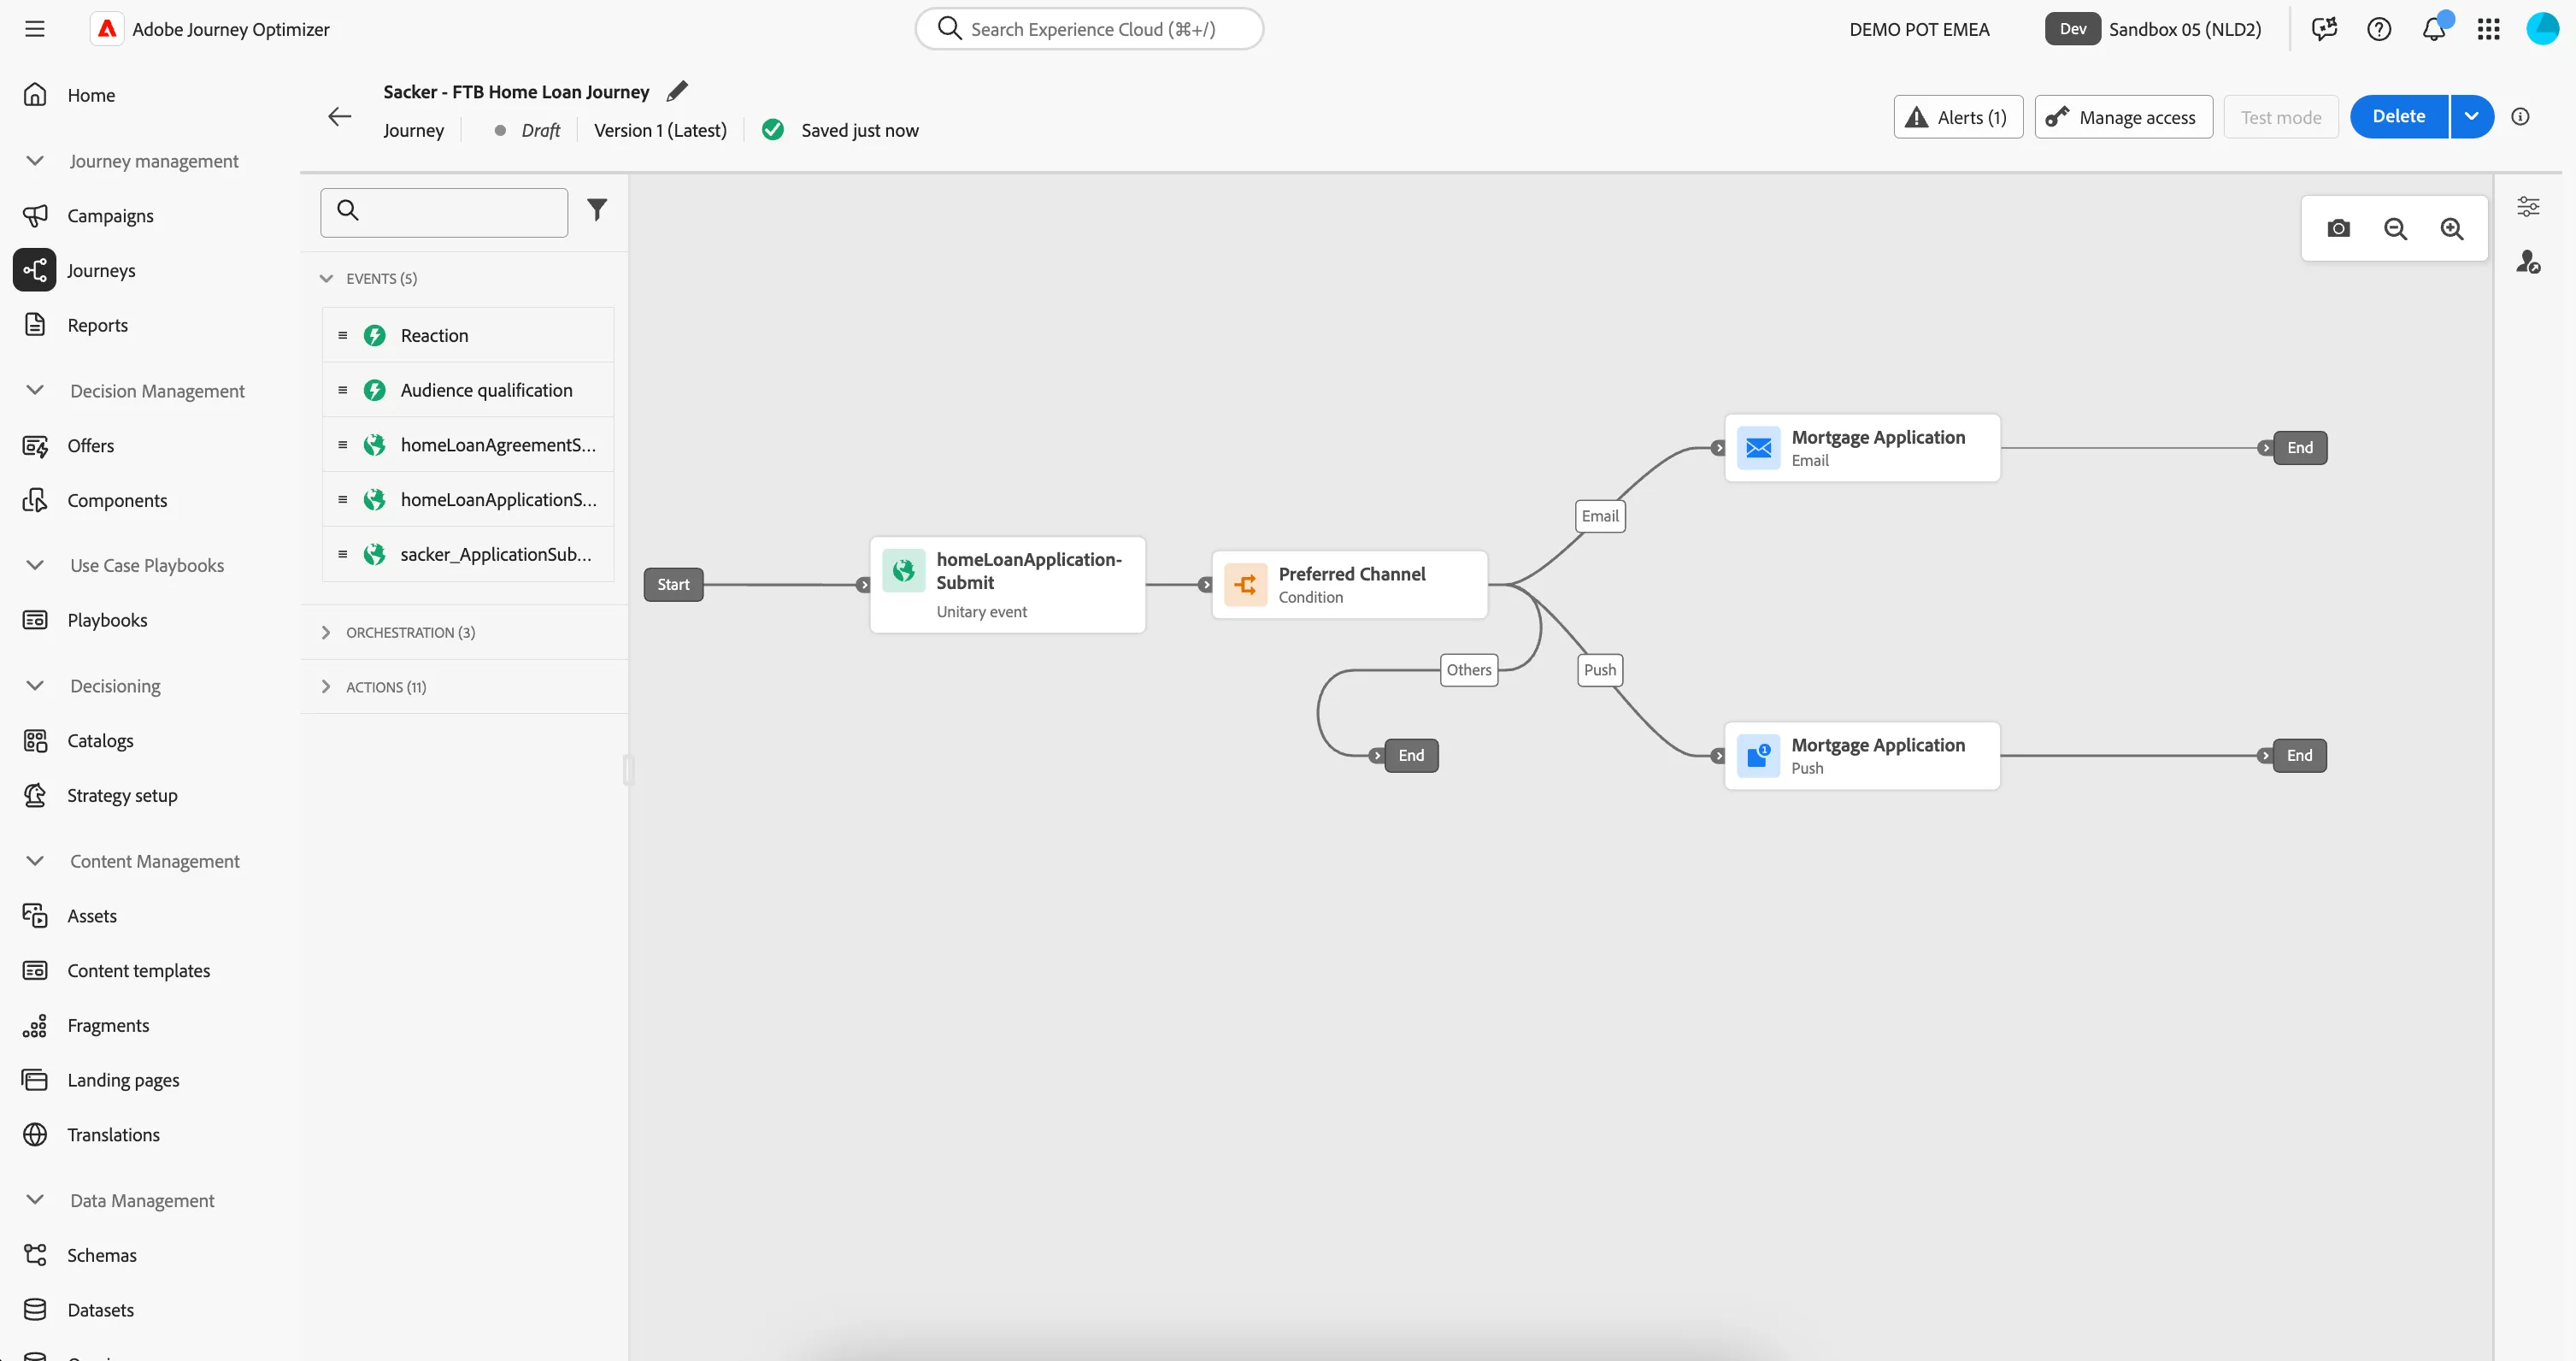Open journey properties sliders icon
This screenshot has height=1361, width=2576.
[2528, 207]
